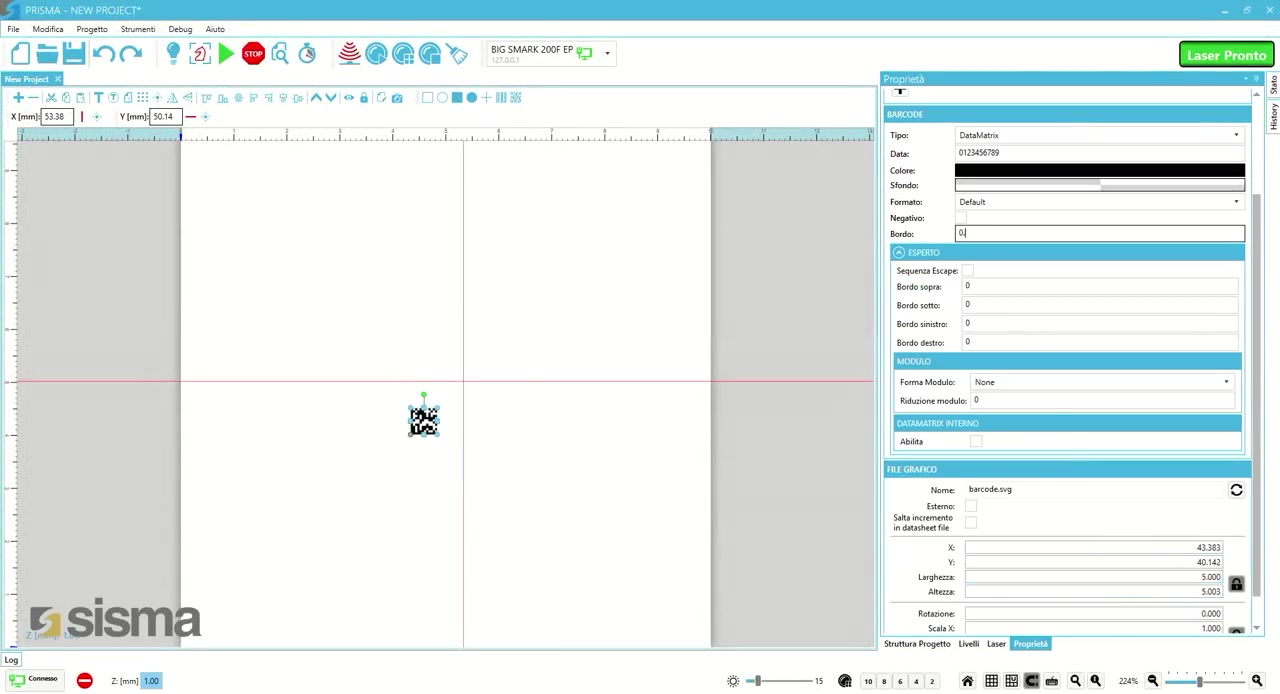Click the broom cleaning icon

point(456,54)
